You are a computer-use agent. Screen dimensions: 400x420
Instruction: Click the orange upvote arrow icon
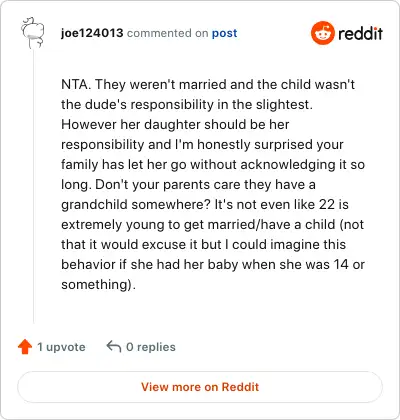25,347
